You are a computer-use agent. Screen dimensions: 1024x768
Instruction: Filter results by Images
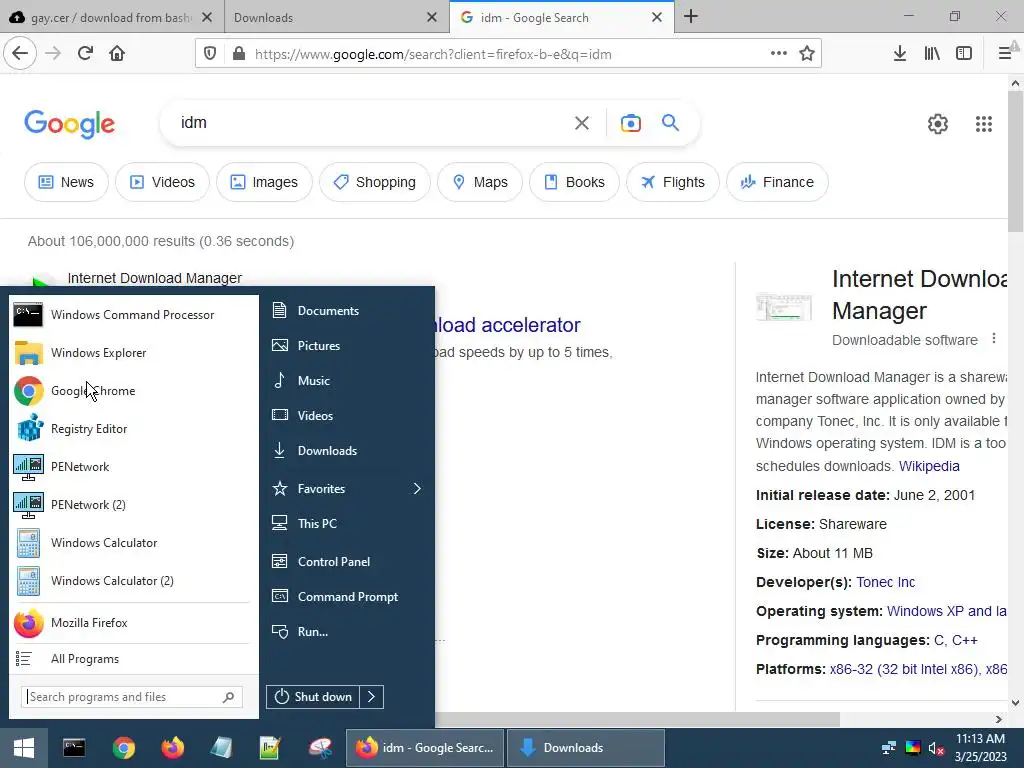[x=264, y=182]
